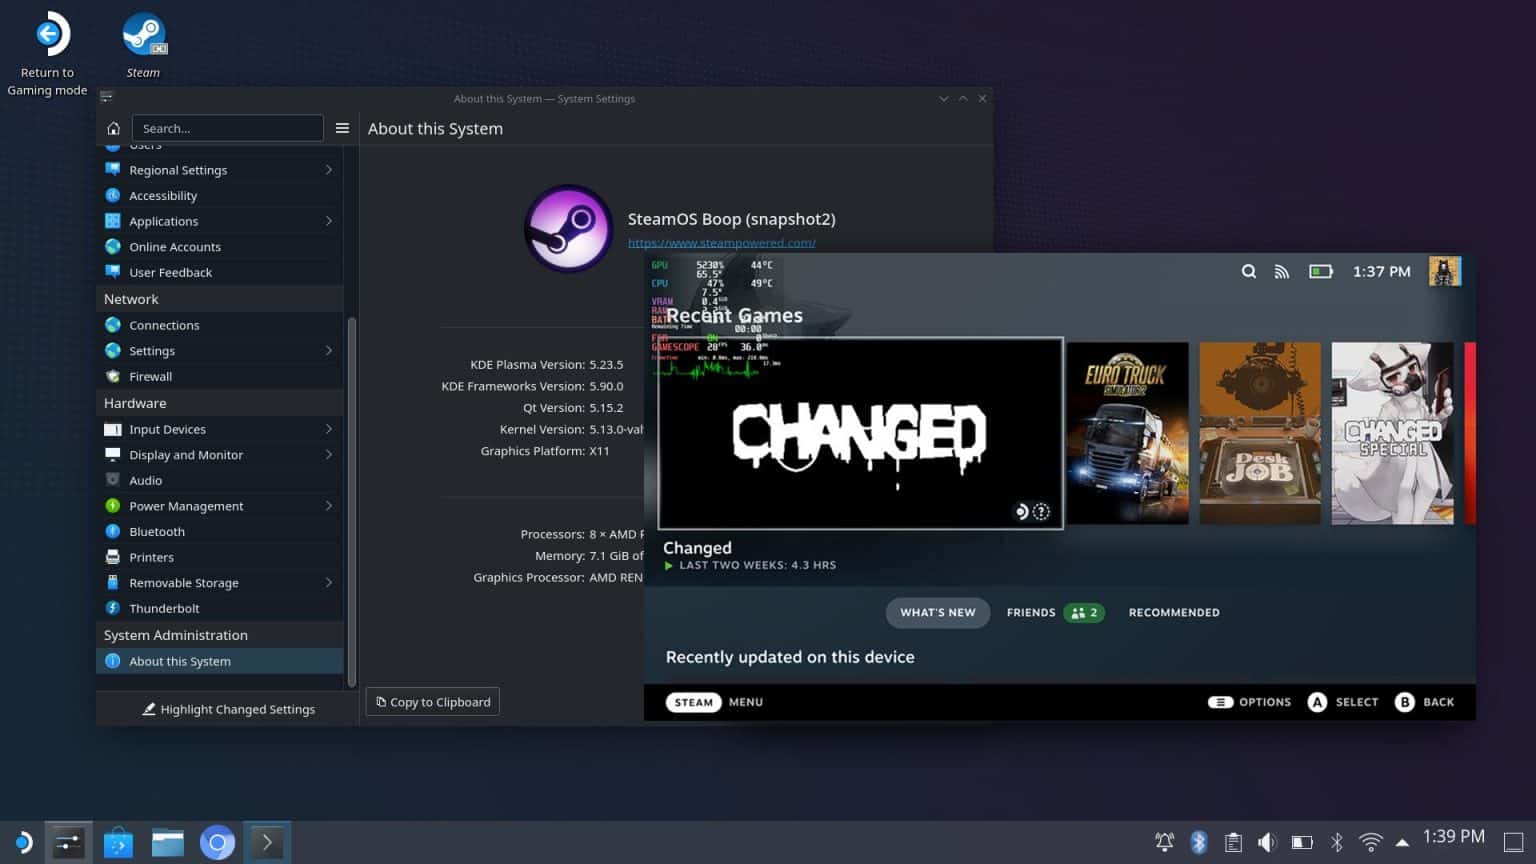Expand the Display and Monitor settings
Screen dimensions: 1536x864
tap(186, 454)
